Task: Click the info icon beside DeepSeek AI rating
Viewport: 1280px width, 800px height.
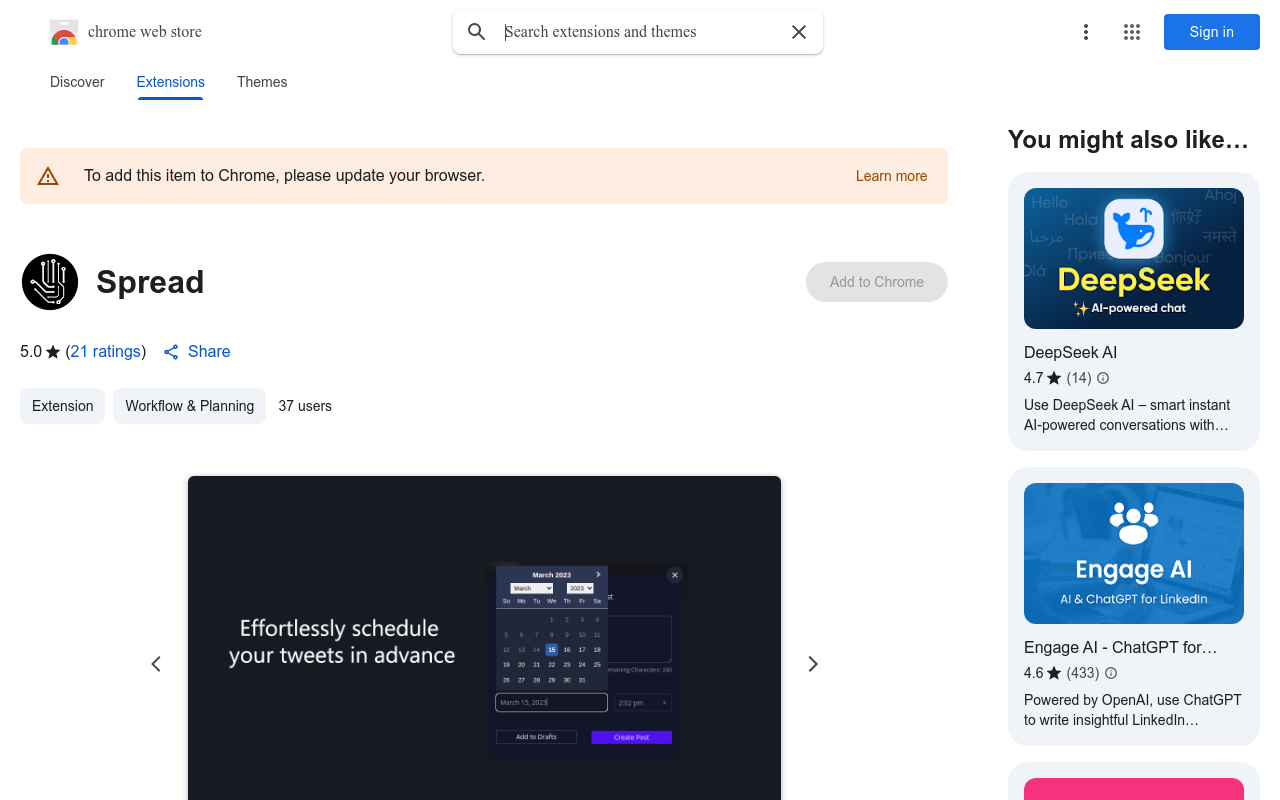Action: coord(1103,378)
